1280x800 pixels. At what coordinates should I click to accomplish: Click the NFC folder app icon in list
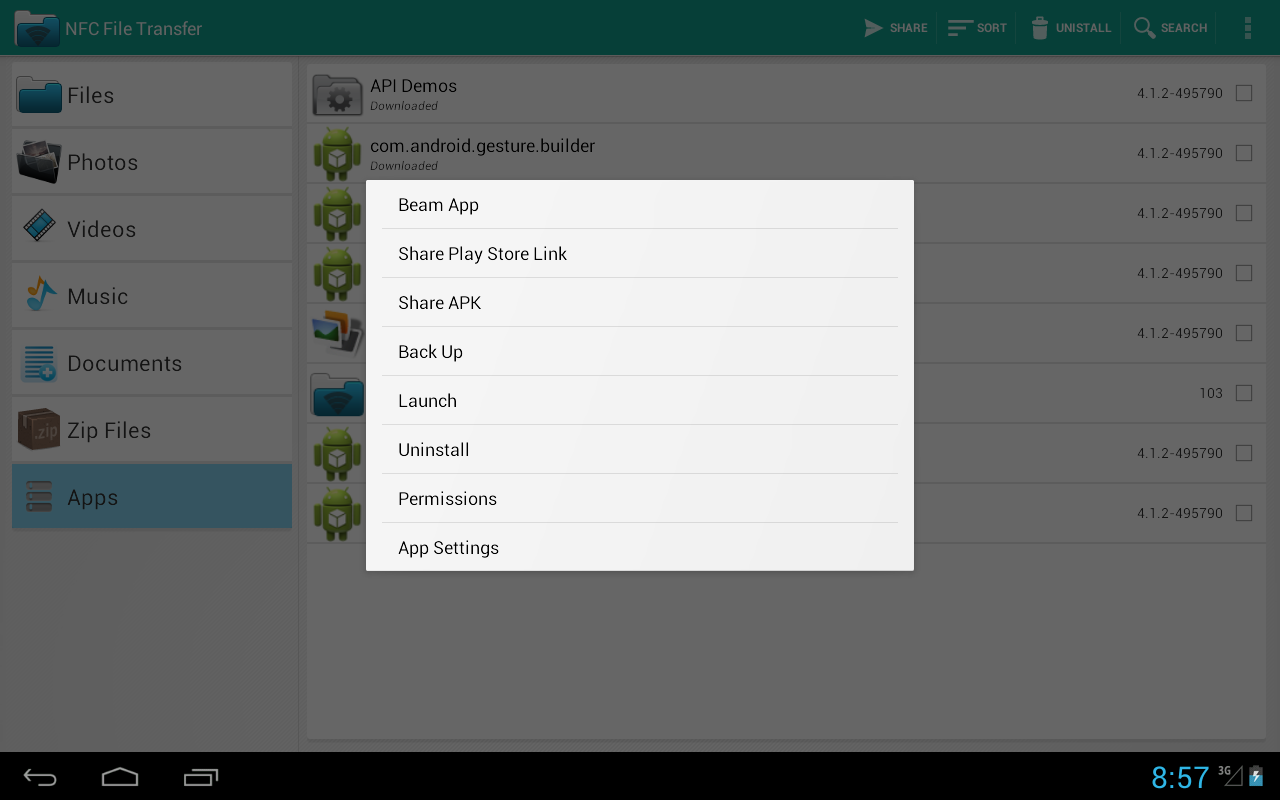click(x=337, y=394)
